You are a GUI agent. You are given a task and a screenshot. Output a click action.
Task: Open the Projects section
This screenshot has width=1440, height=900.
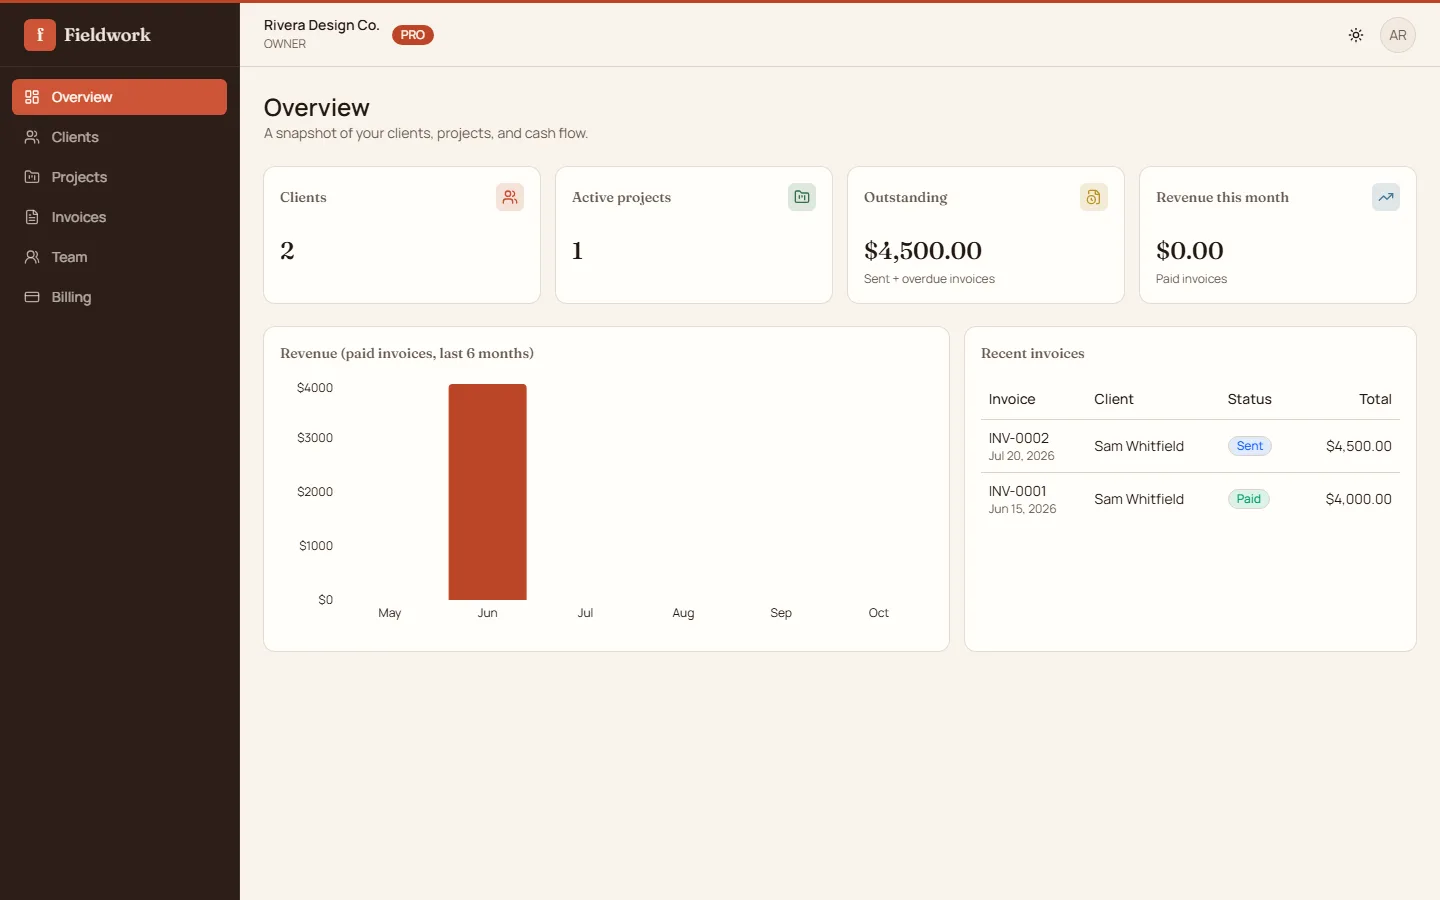click(x=119, y=177)
